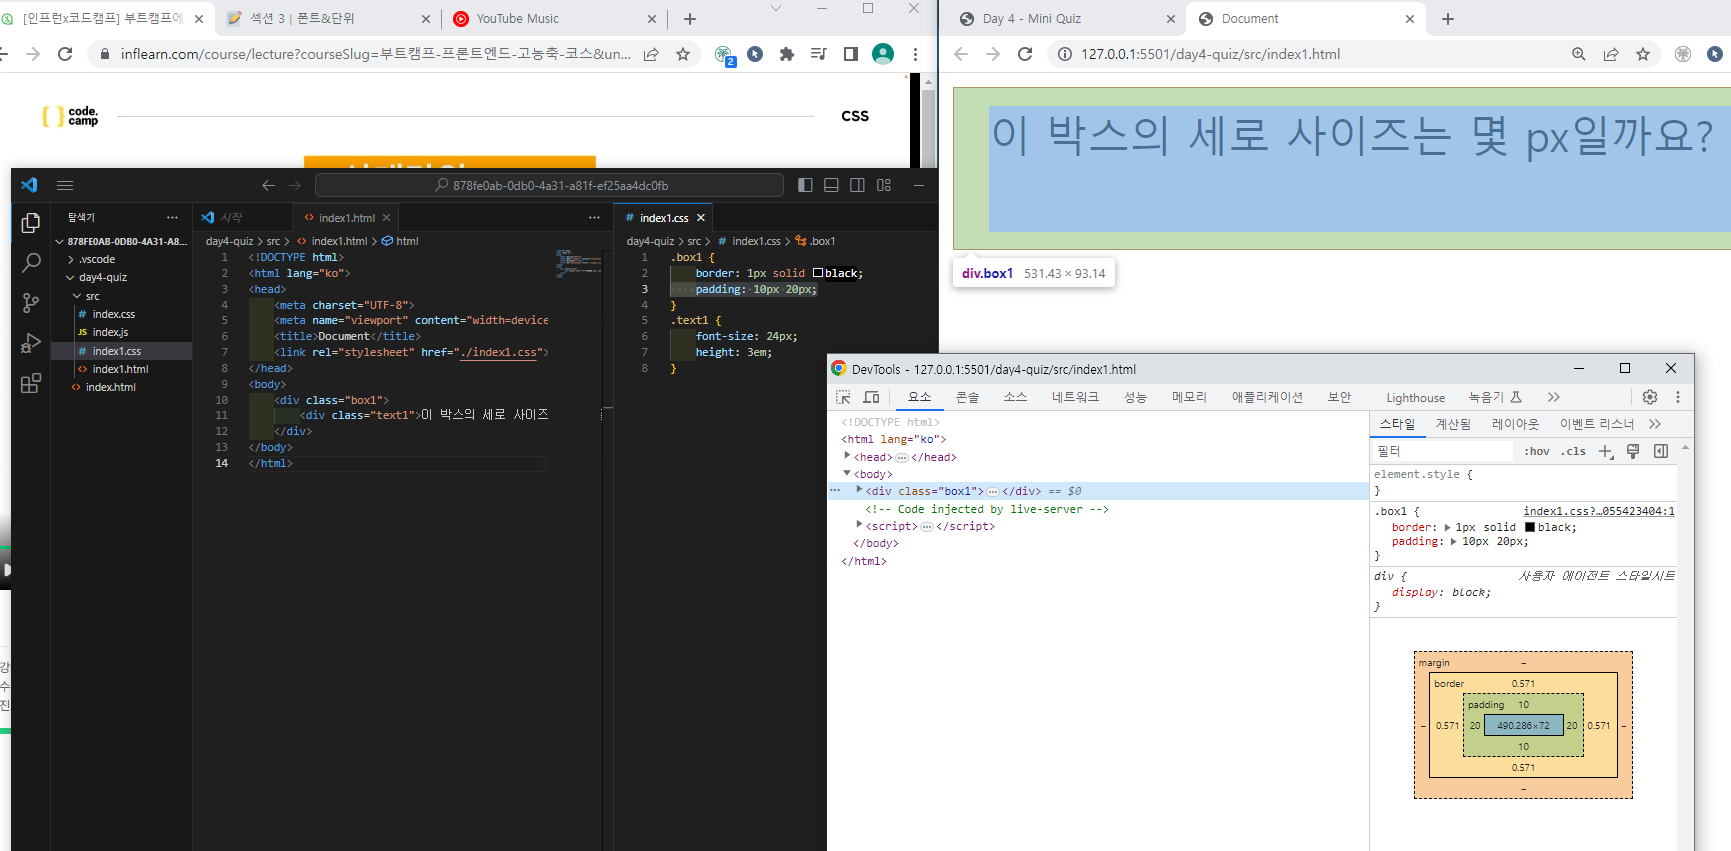Toggle .cls class editor button

1574,451
